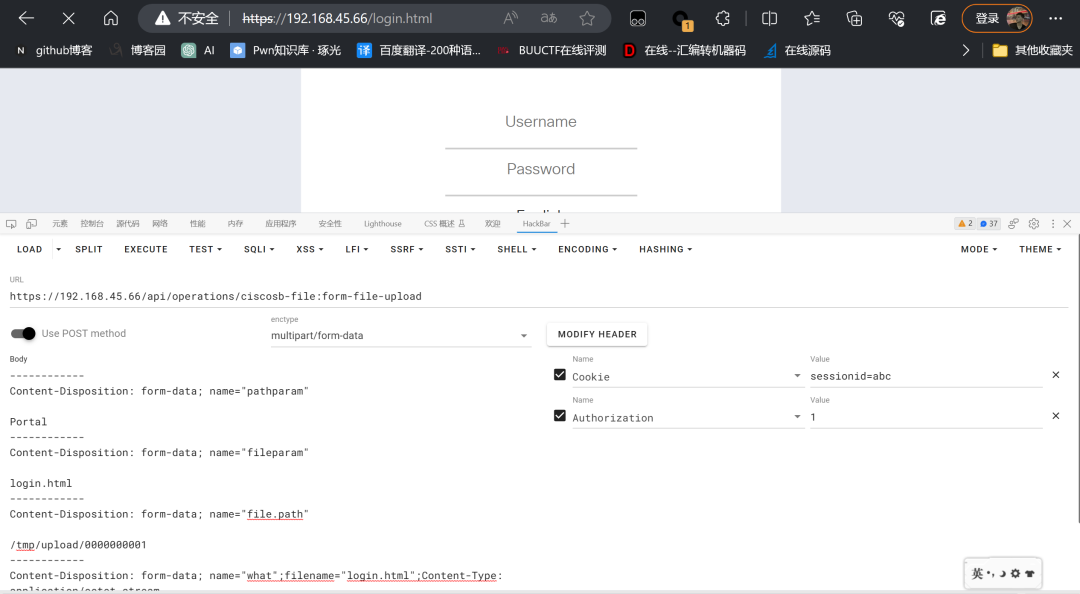The image size is (1080, 594).
Task: Click the EXECUTE button in HackBar
Action: [x=146, y=249]
